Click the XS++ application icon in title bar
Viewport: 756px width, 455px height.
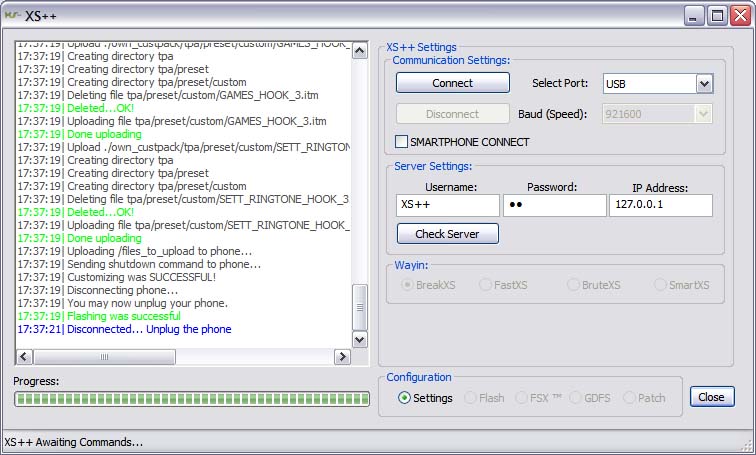13,15
